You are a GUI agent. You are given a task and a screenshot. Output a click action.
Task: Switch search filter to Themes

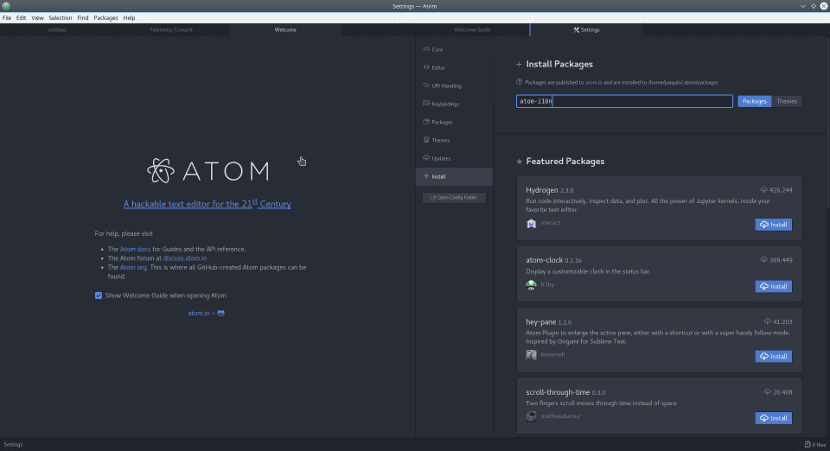point(787,101)
